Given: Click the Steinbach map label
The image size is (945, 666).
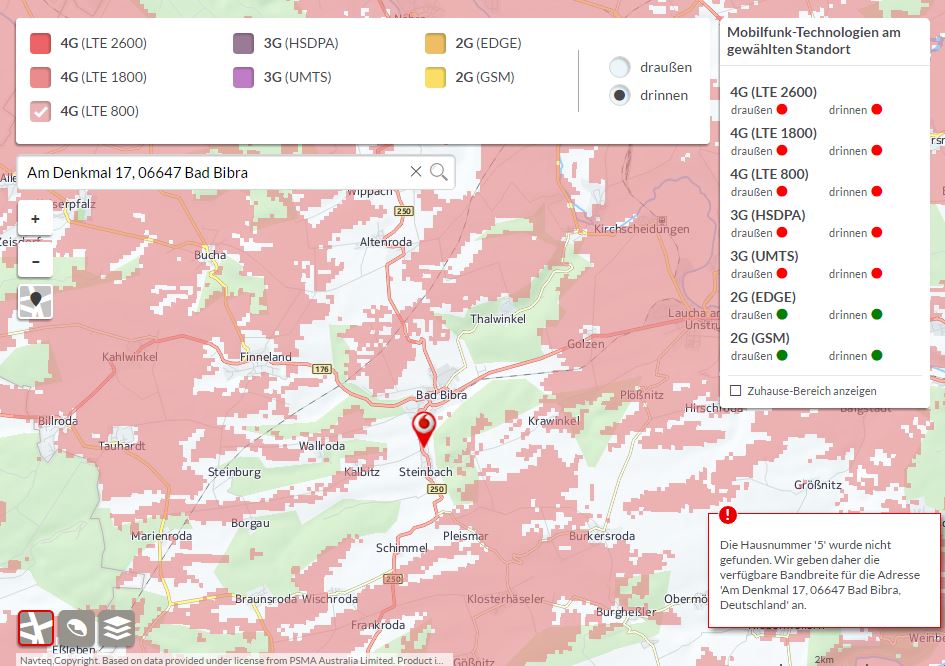Looking at the screenshot, I should tap(425, 472).
